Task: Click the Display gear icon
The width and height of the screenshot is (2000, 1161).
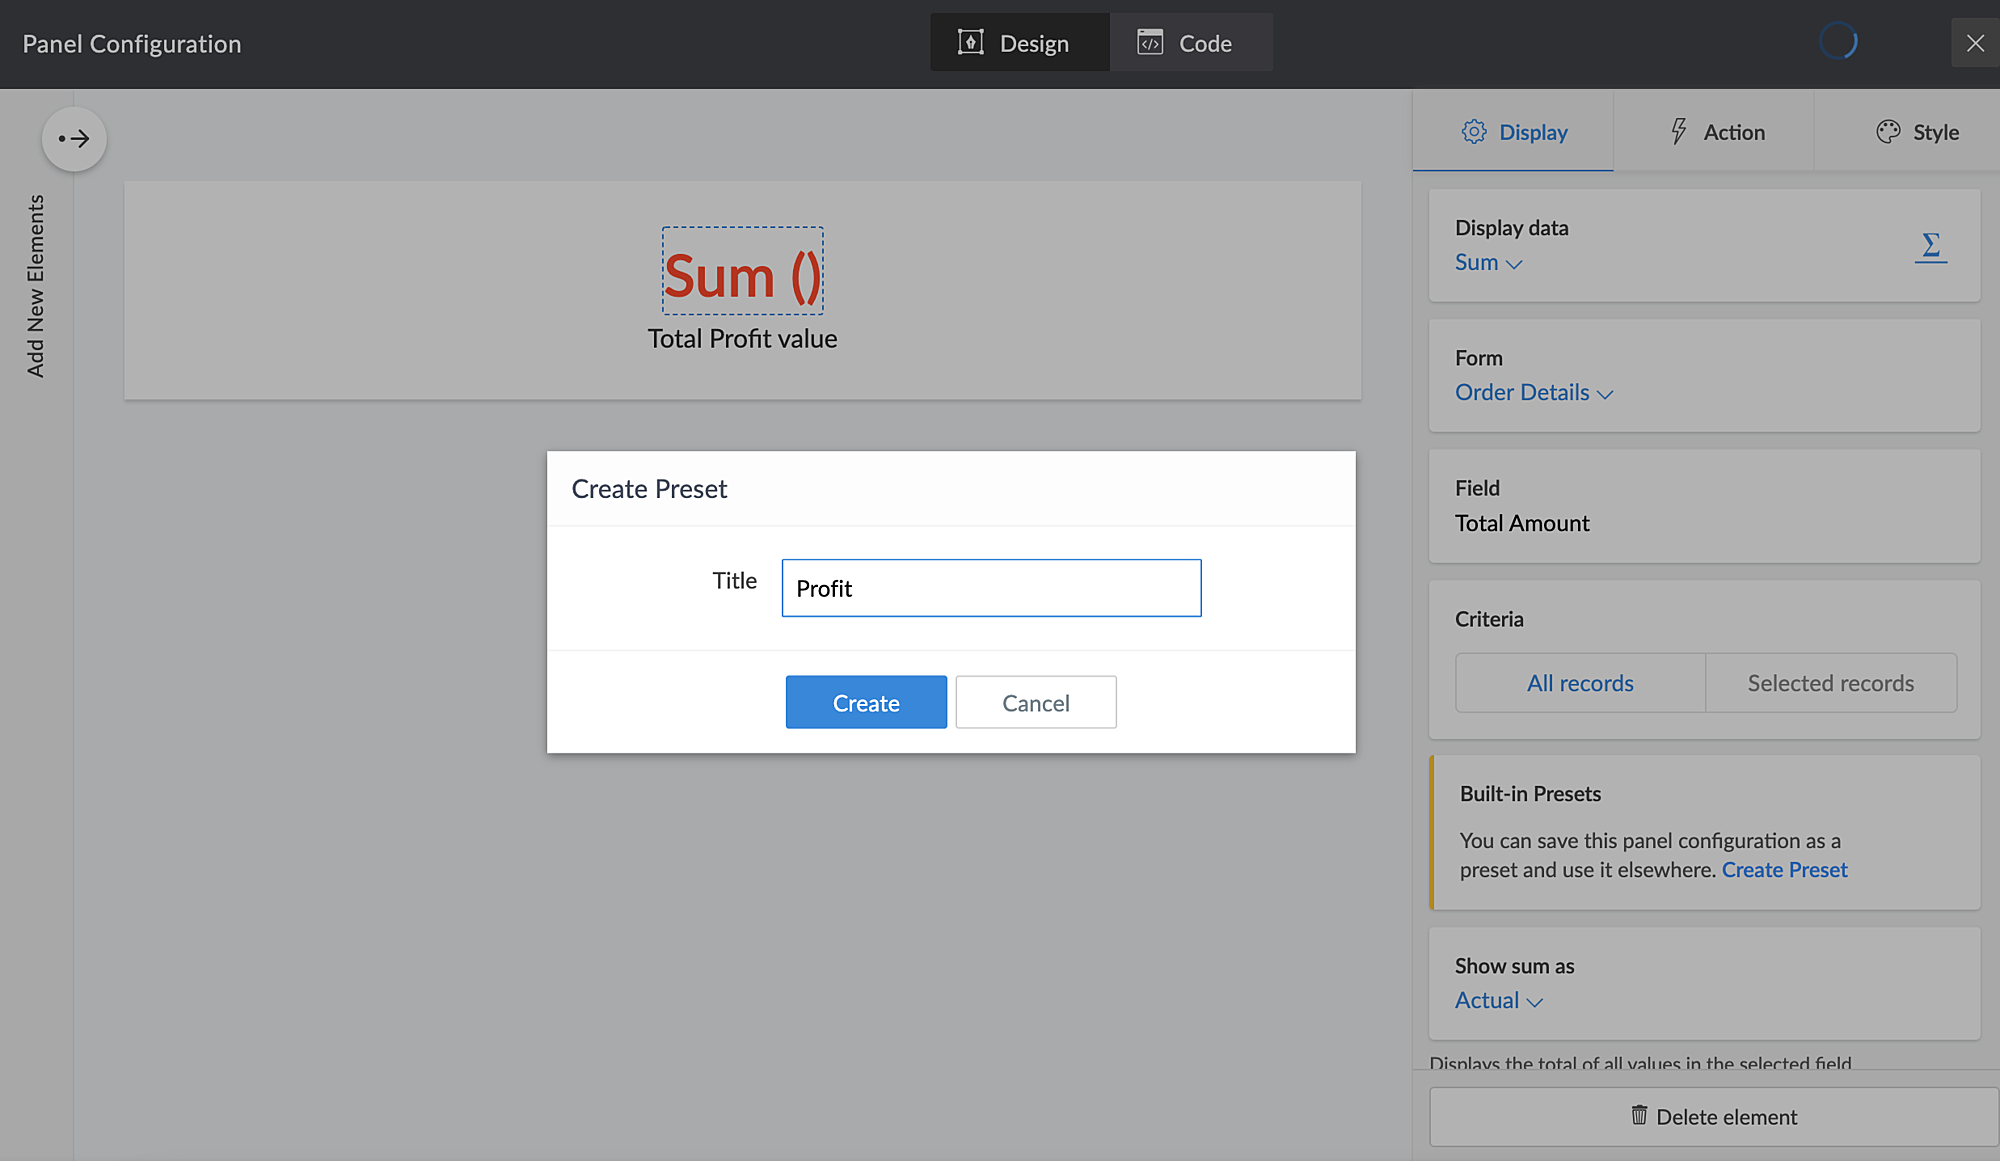Action: 1473,132
